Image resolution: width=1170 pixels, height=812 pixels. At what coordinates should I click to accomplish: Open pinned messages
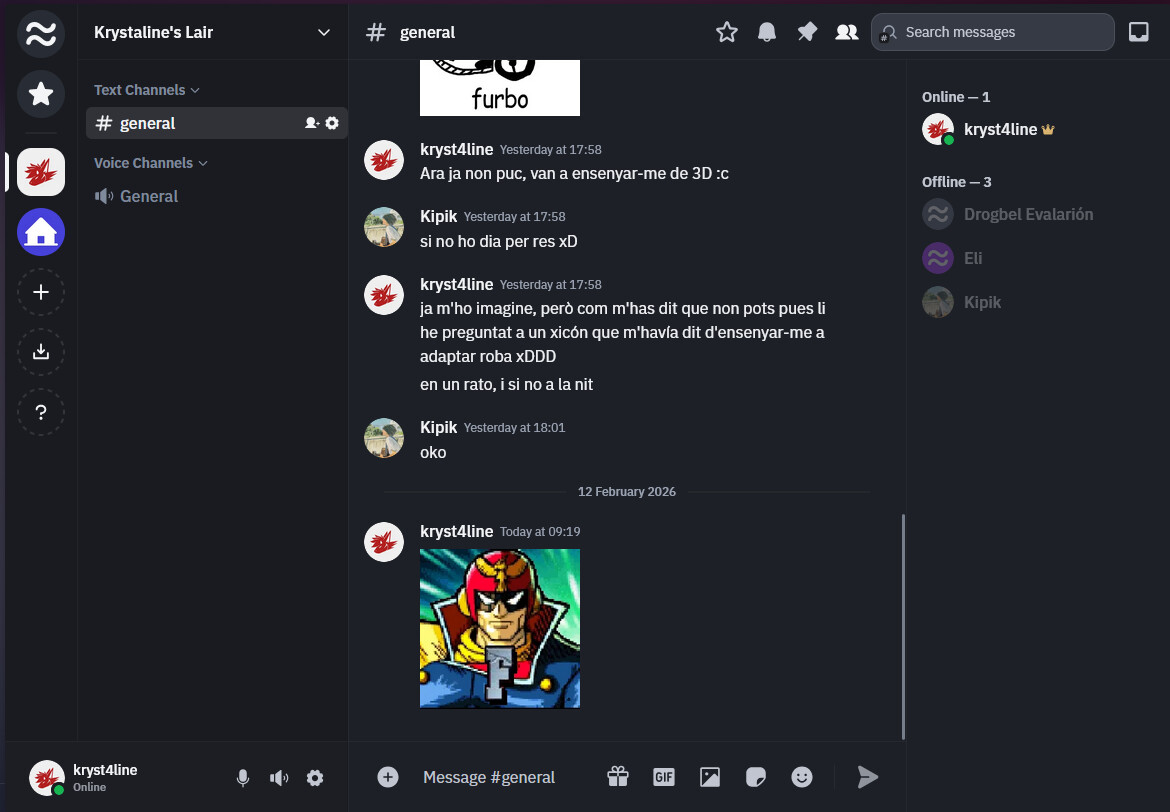pyautogui.click(x=806, y=32)
